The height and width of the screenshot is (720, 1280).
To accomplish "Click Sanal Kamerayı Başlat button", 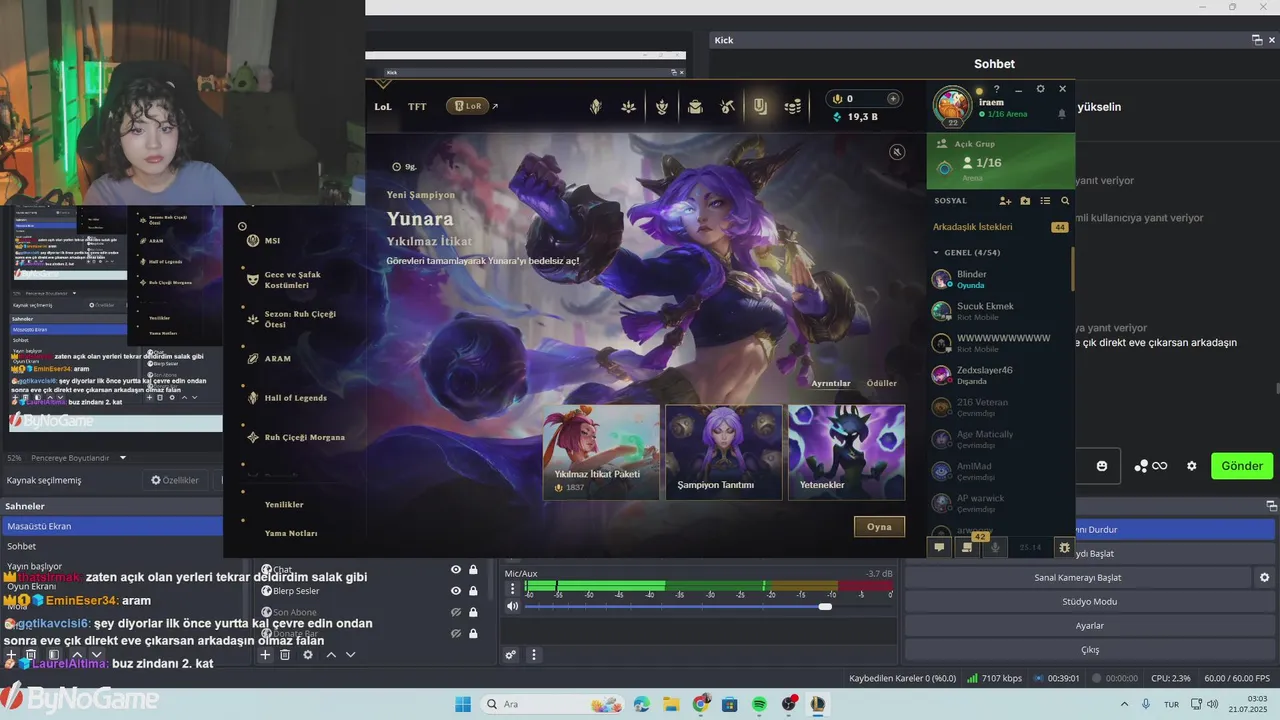I will pyautogui.click(x=1077, y=578).
